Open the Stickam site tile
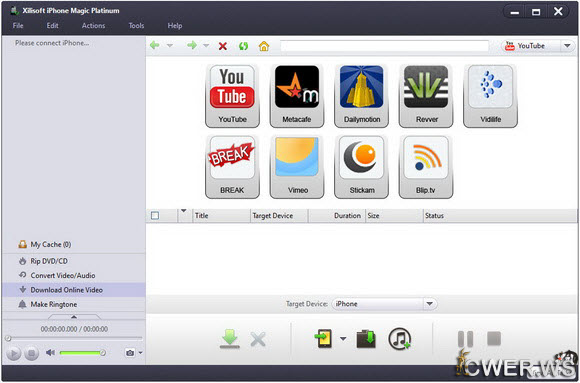The image size is (580, 383). [x=361, y=167]
